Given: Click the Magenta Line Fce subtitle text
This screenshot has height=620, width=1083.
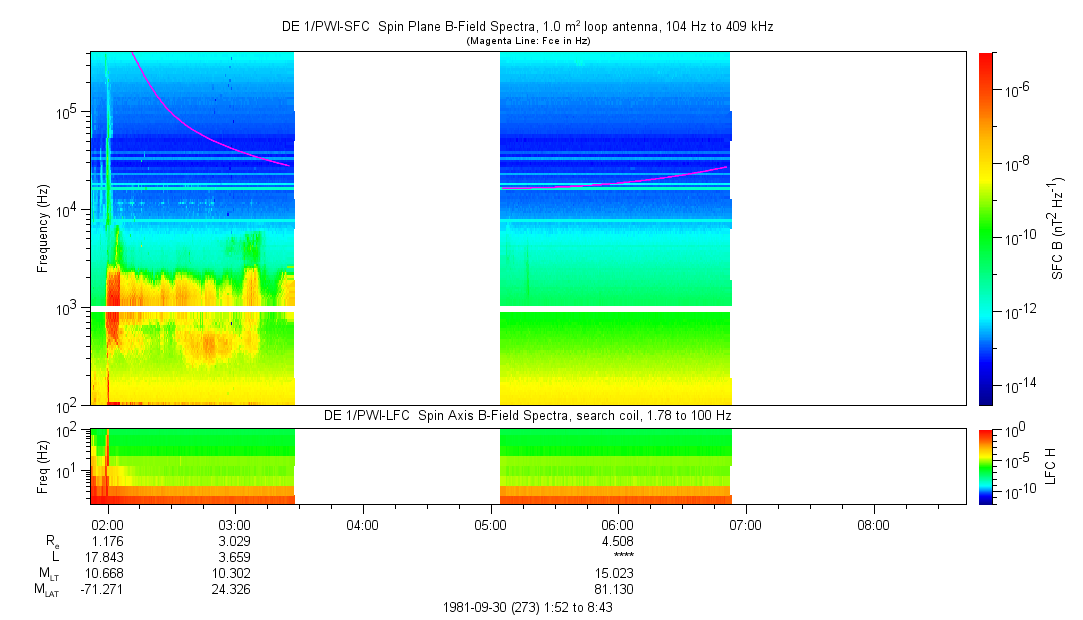Looking at the screenshot, I should pos(528,41).
